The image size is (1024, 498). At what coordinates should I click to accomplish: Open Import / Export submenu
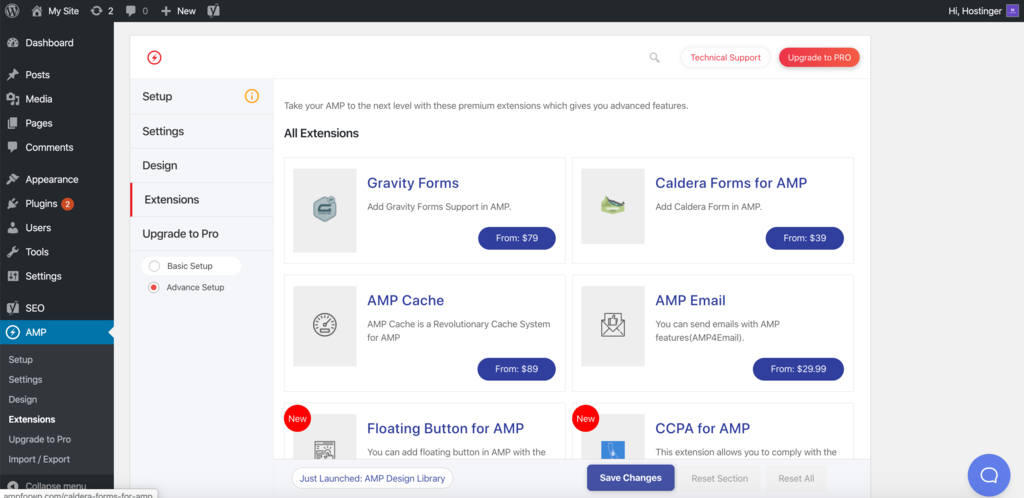click(39, 459)
